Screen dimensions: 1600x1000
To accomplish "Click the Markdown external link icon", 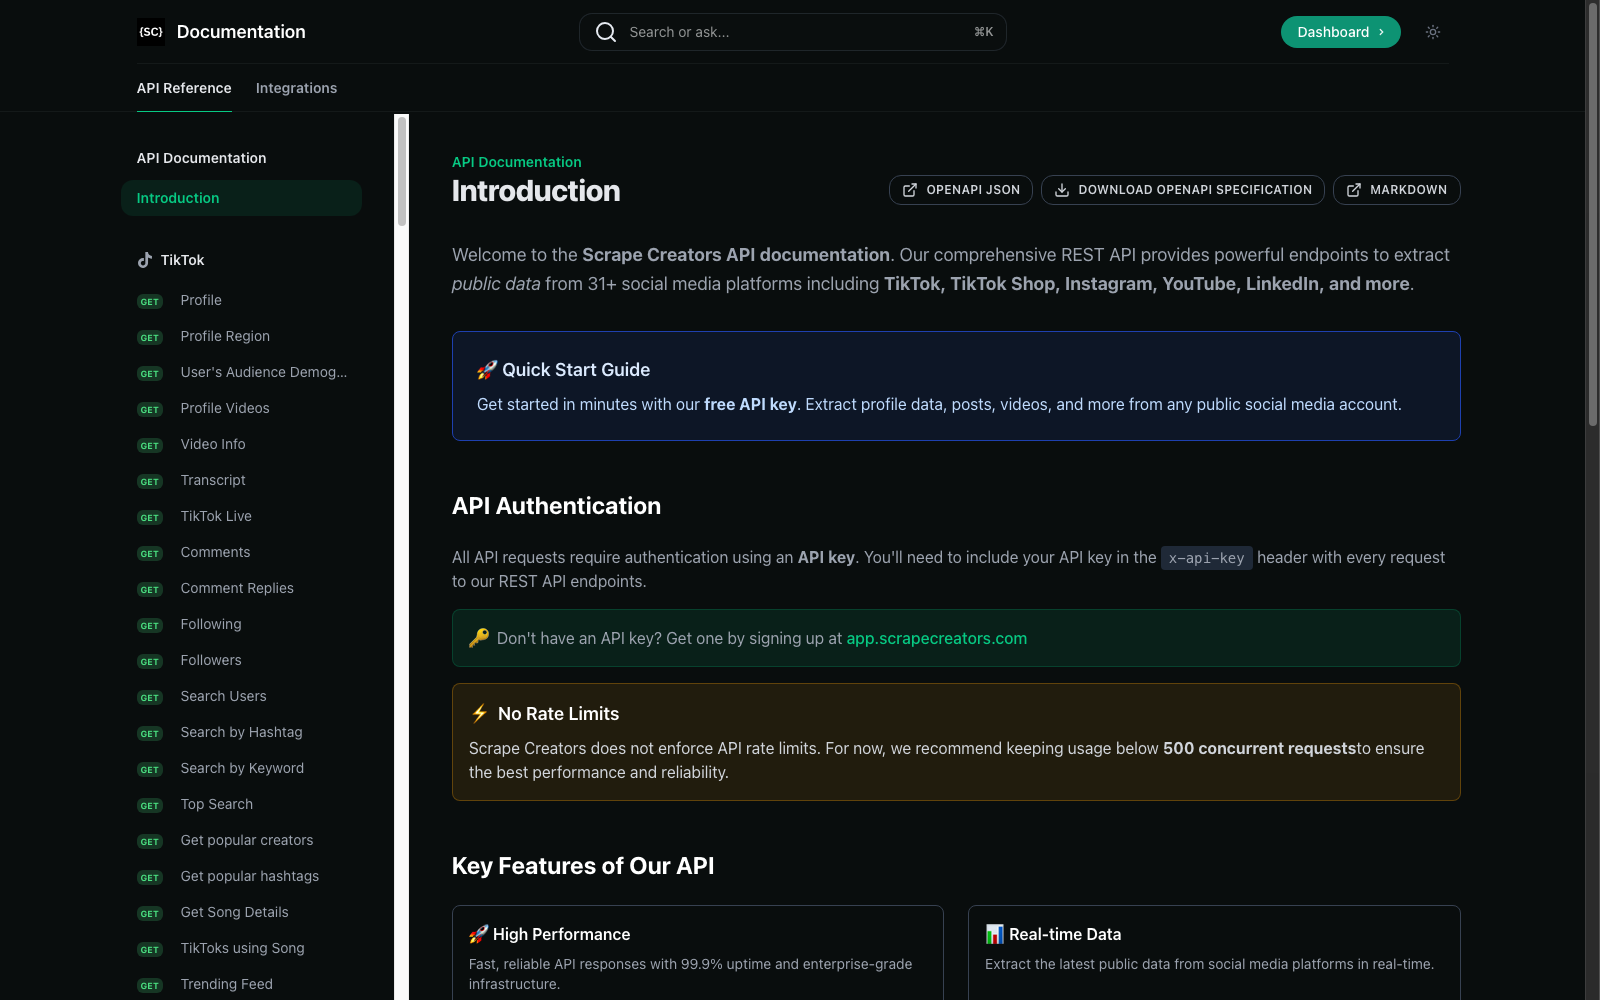I will pyautogui.click(x=1354, y=190).
